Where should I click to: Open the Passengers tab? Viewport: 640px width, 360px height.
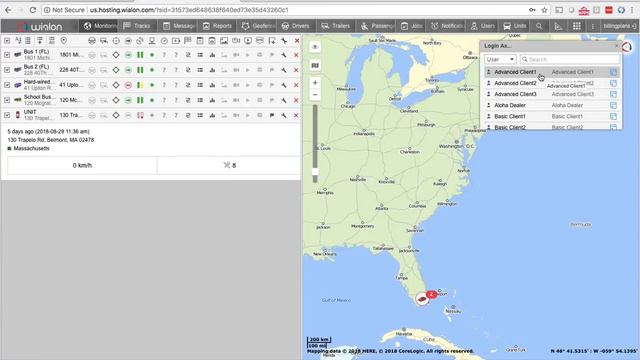376,26
